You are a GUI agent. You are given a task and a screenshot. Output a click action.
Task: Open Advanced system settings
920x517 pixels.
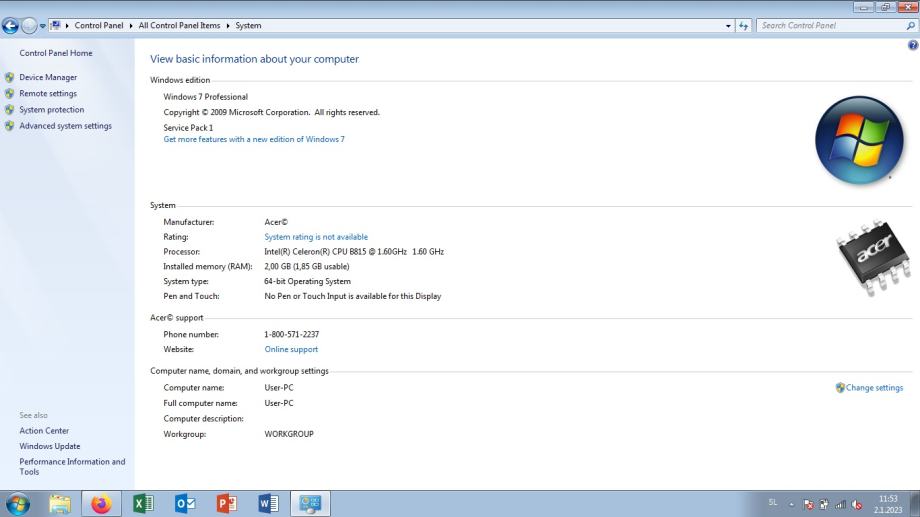point(65,126)
